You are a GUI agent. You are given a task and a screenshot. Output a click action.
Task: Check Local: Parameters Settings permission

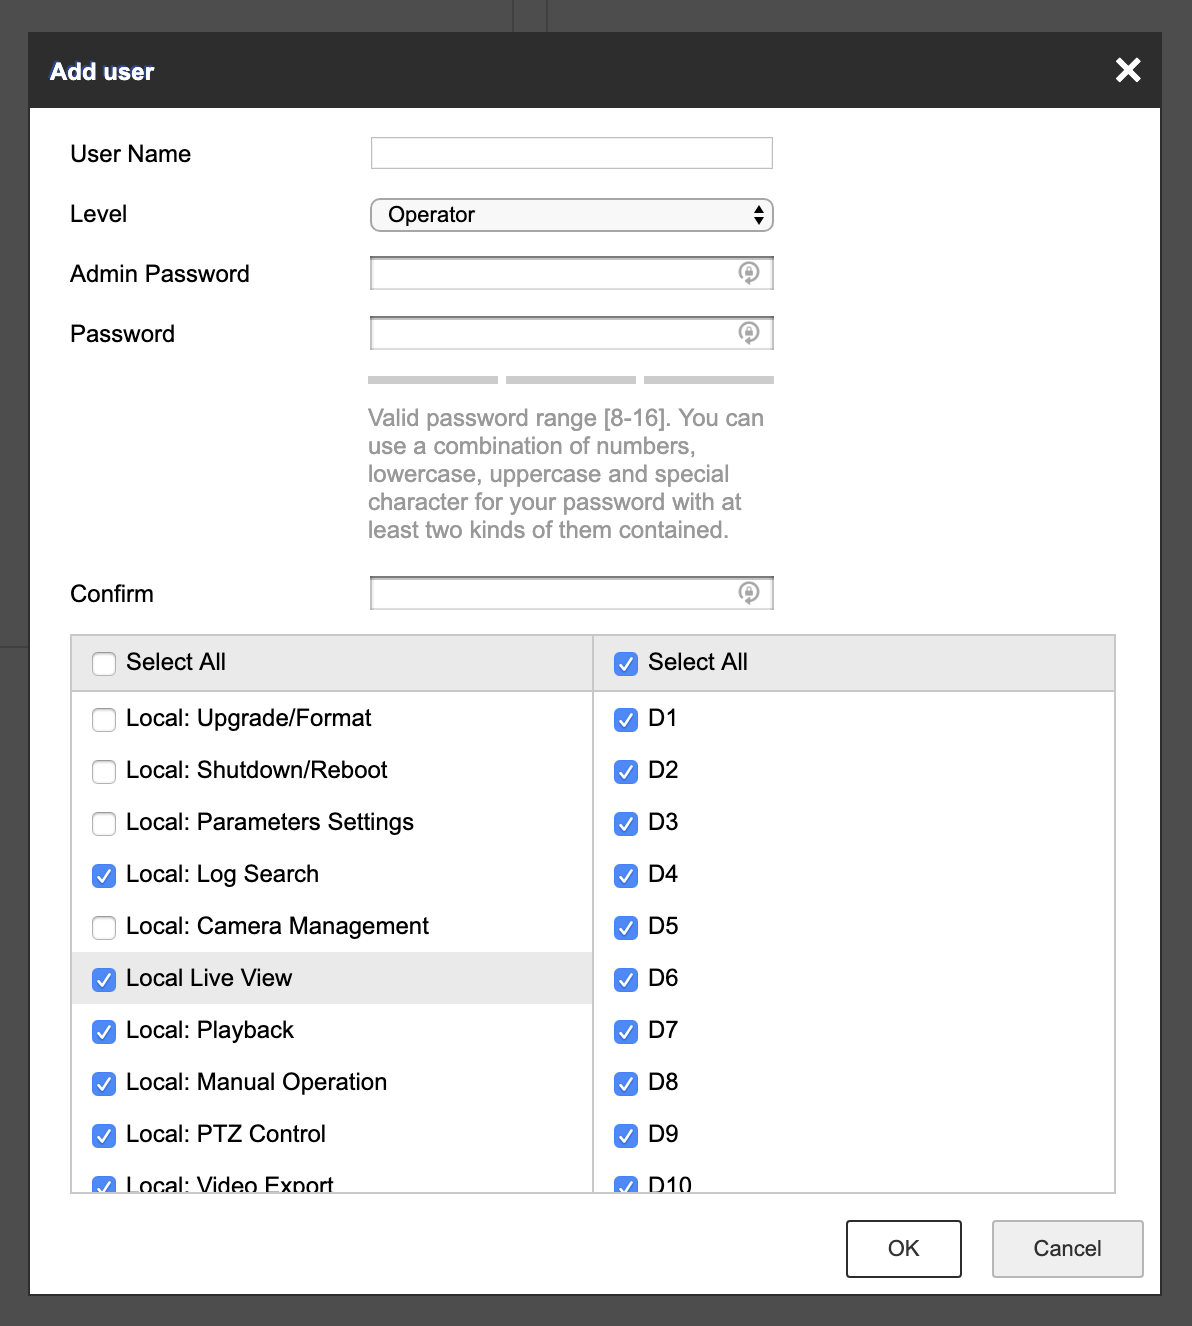tap(104, 824)
